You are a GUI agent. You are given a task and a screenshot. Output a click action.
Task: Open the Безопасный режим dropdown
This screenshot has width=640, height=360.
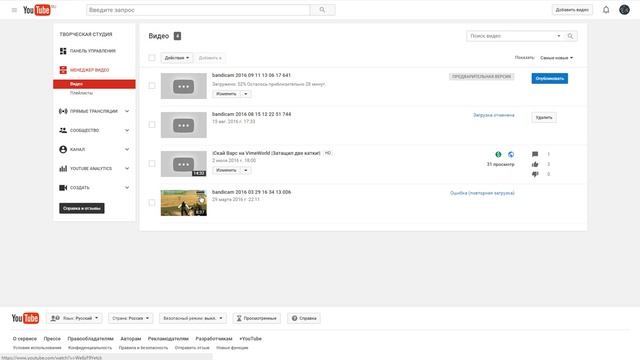coord(193,318)
